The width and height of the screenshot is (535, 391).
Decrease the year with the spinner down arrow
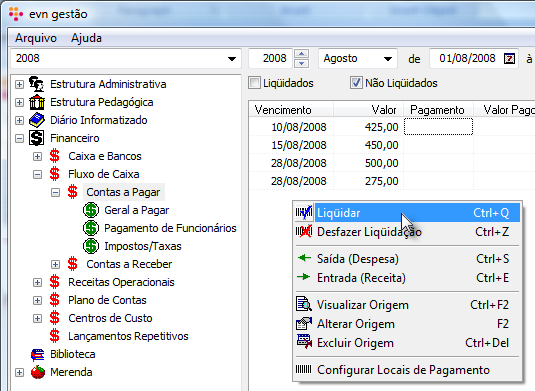coord(301,63)
